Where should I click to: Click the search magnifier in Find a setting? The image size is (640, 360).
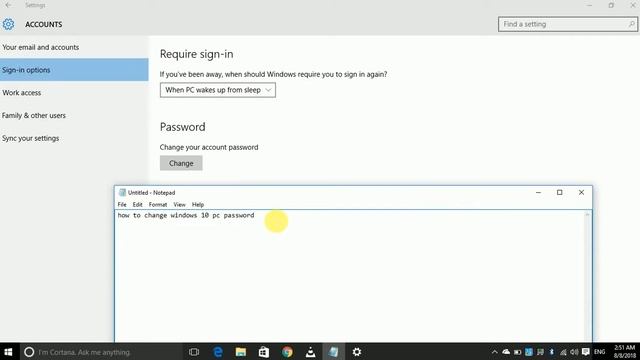click(631, 24)
